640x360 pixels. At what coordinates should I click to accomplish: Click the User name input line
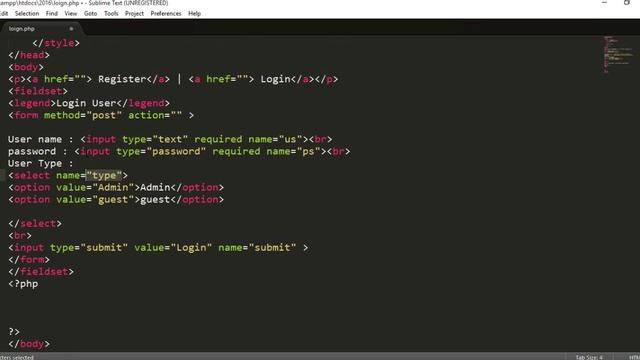[170, 139]
